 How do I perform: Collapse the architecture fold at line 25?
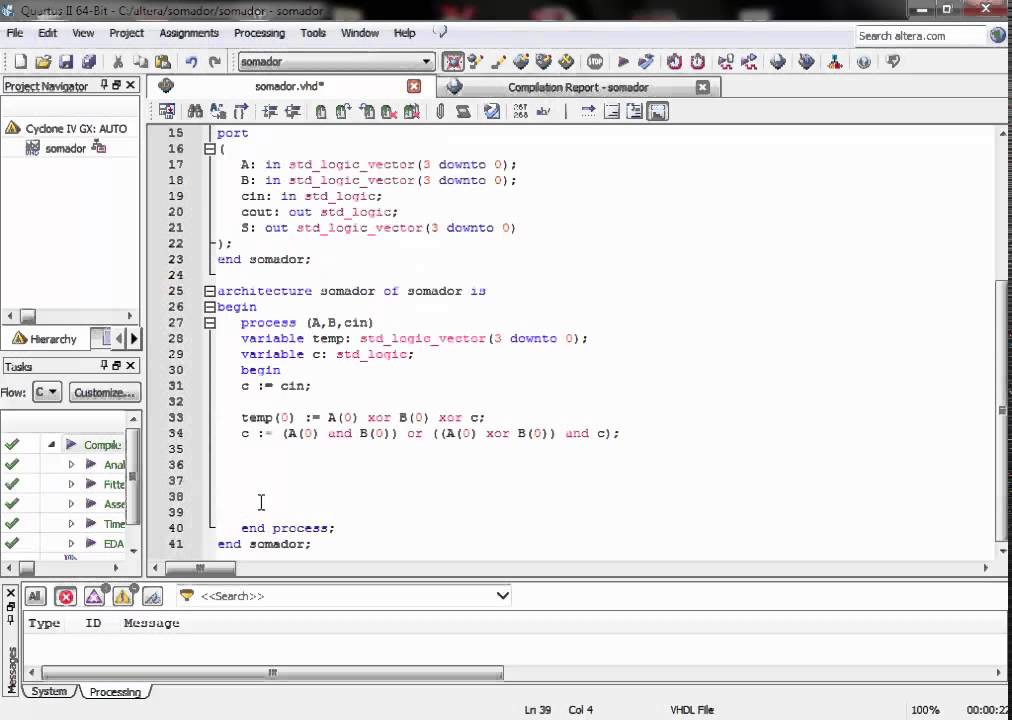(x=210, y=292)
